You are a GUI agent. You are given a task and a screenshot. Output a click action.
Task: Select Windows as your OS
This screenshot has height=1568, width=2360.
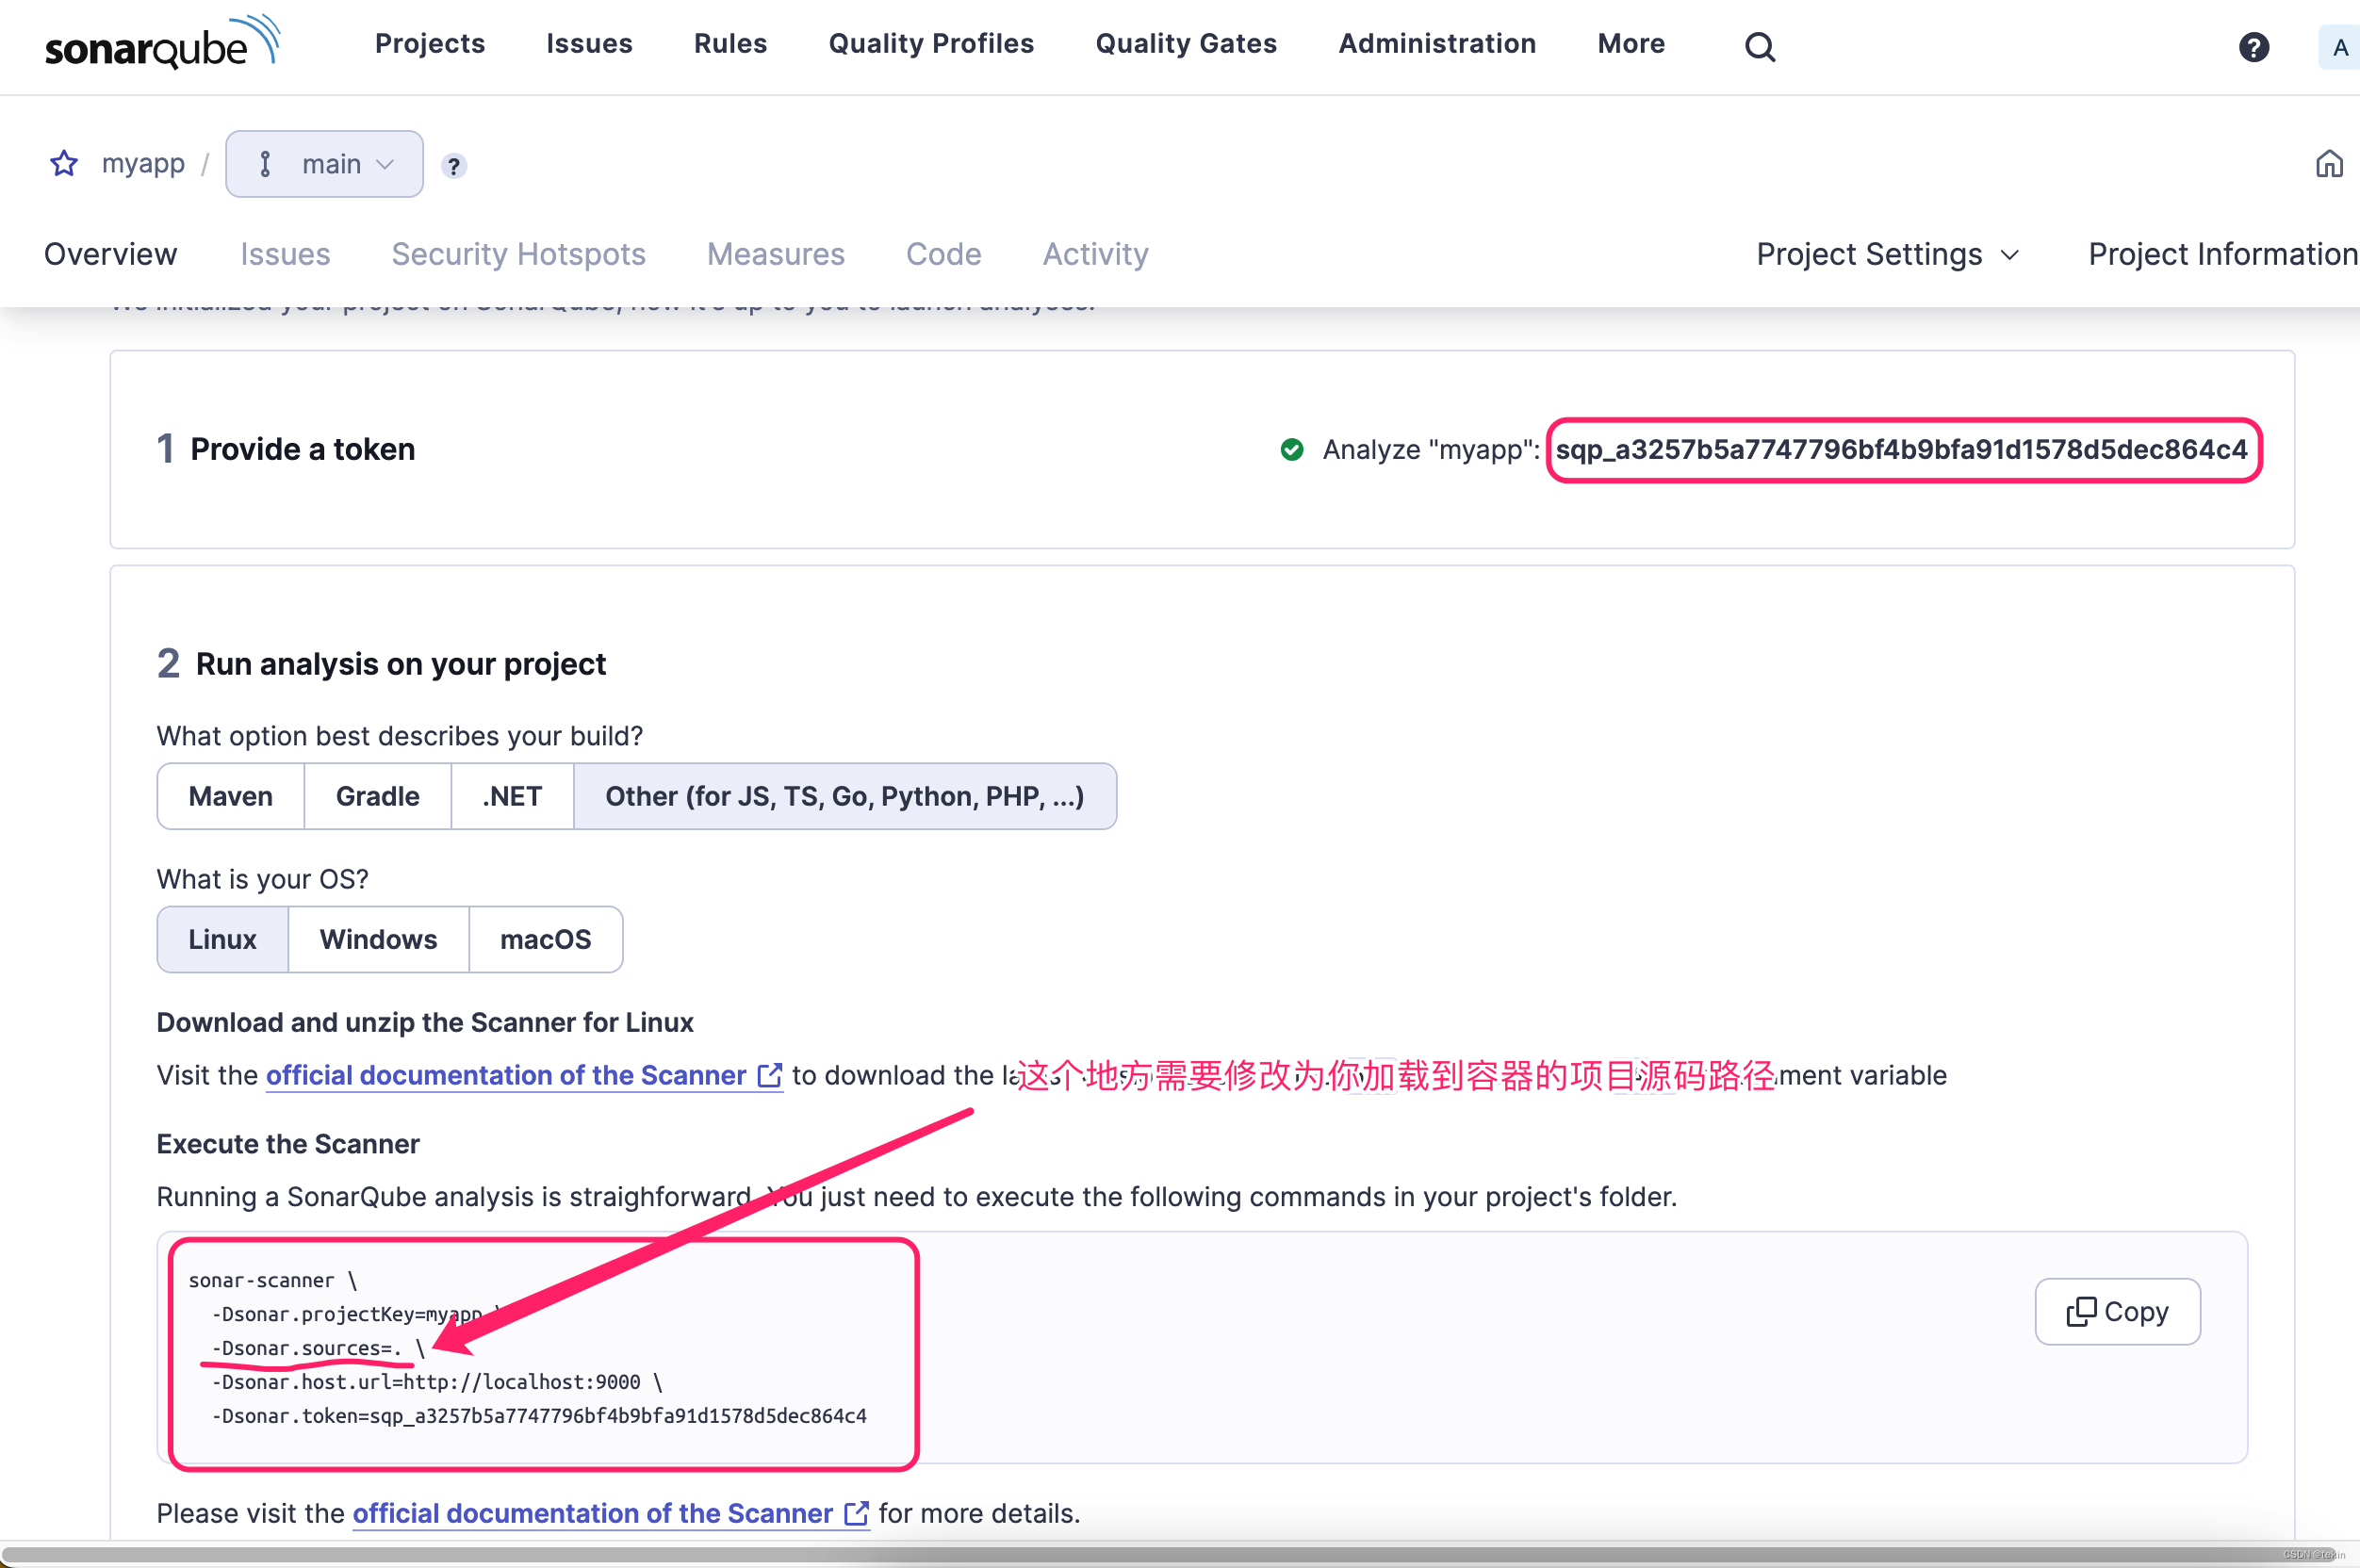378,939
